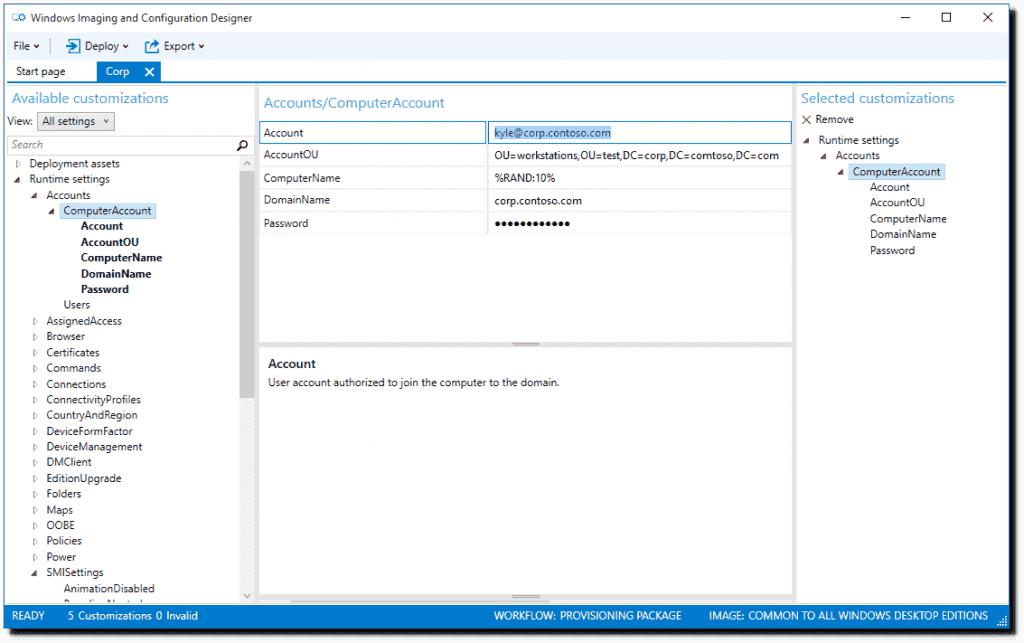Select AnimationDisabled under SMISettings
This screenshot has width=1024, height=643.
point(109,589)
